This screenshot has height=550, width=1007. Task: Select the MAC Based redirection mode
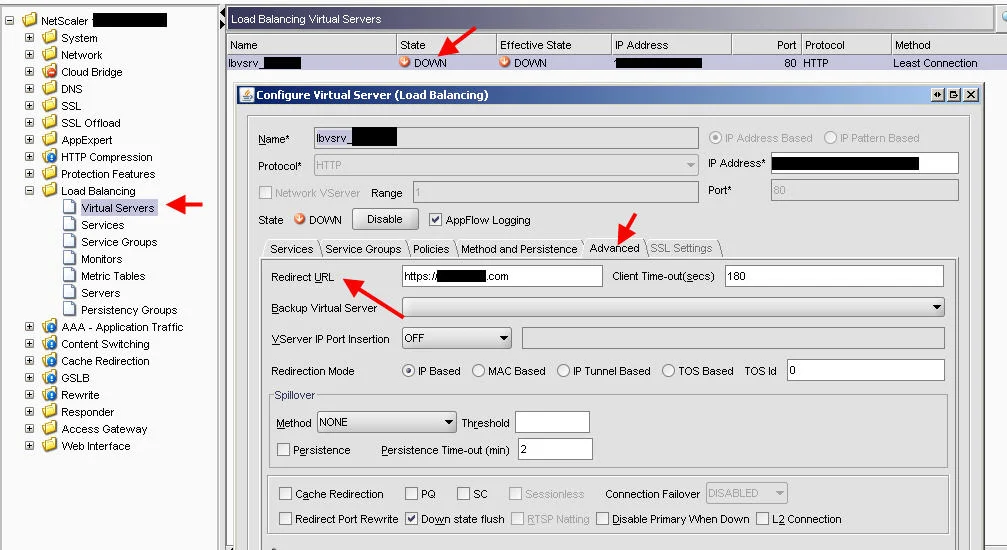tap(478, 371)
